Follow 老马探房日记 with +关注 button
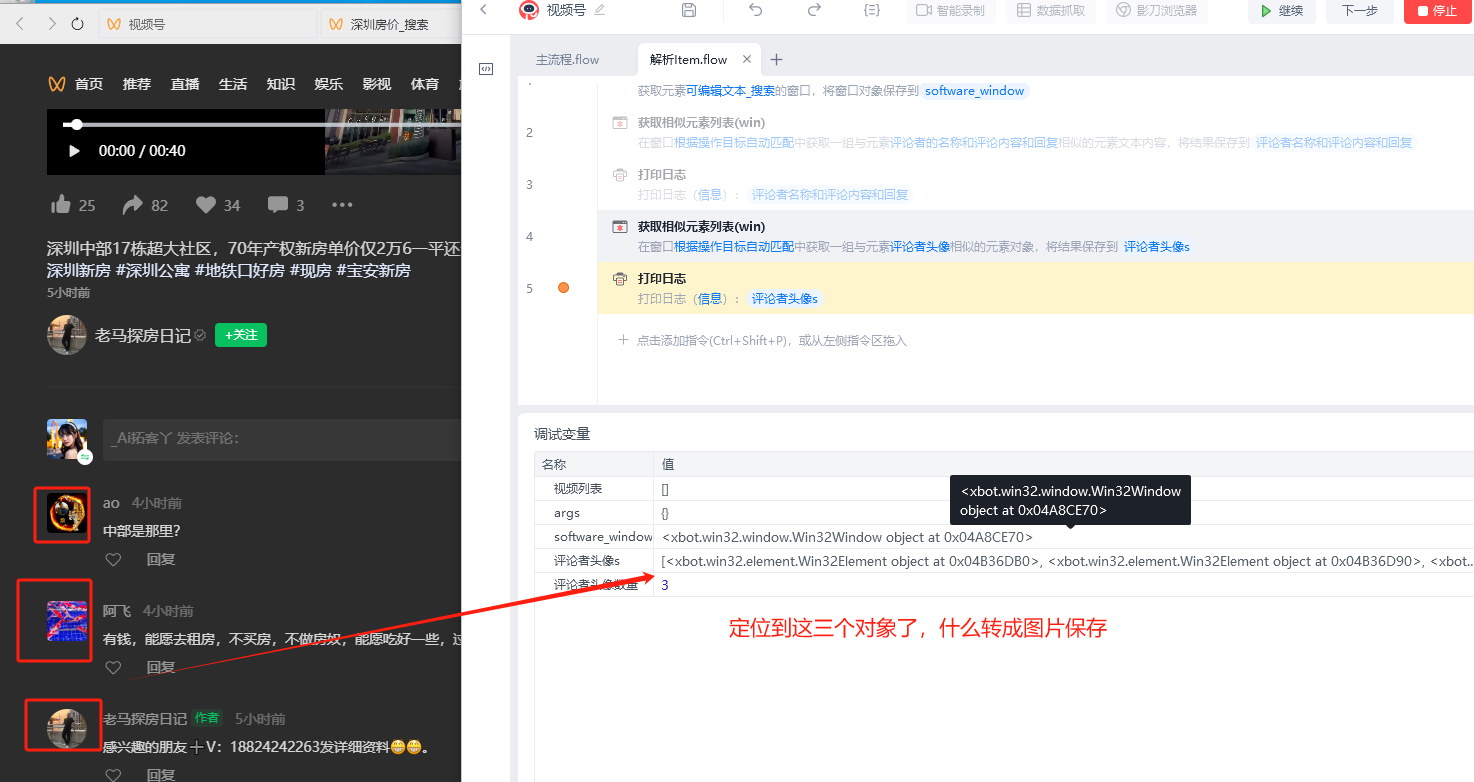 point(241,335)
